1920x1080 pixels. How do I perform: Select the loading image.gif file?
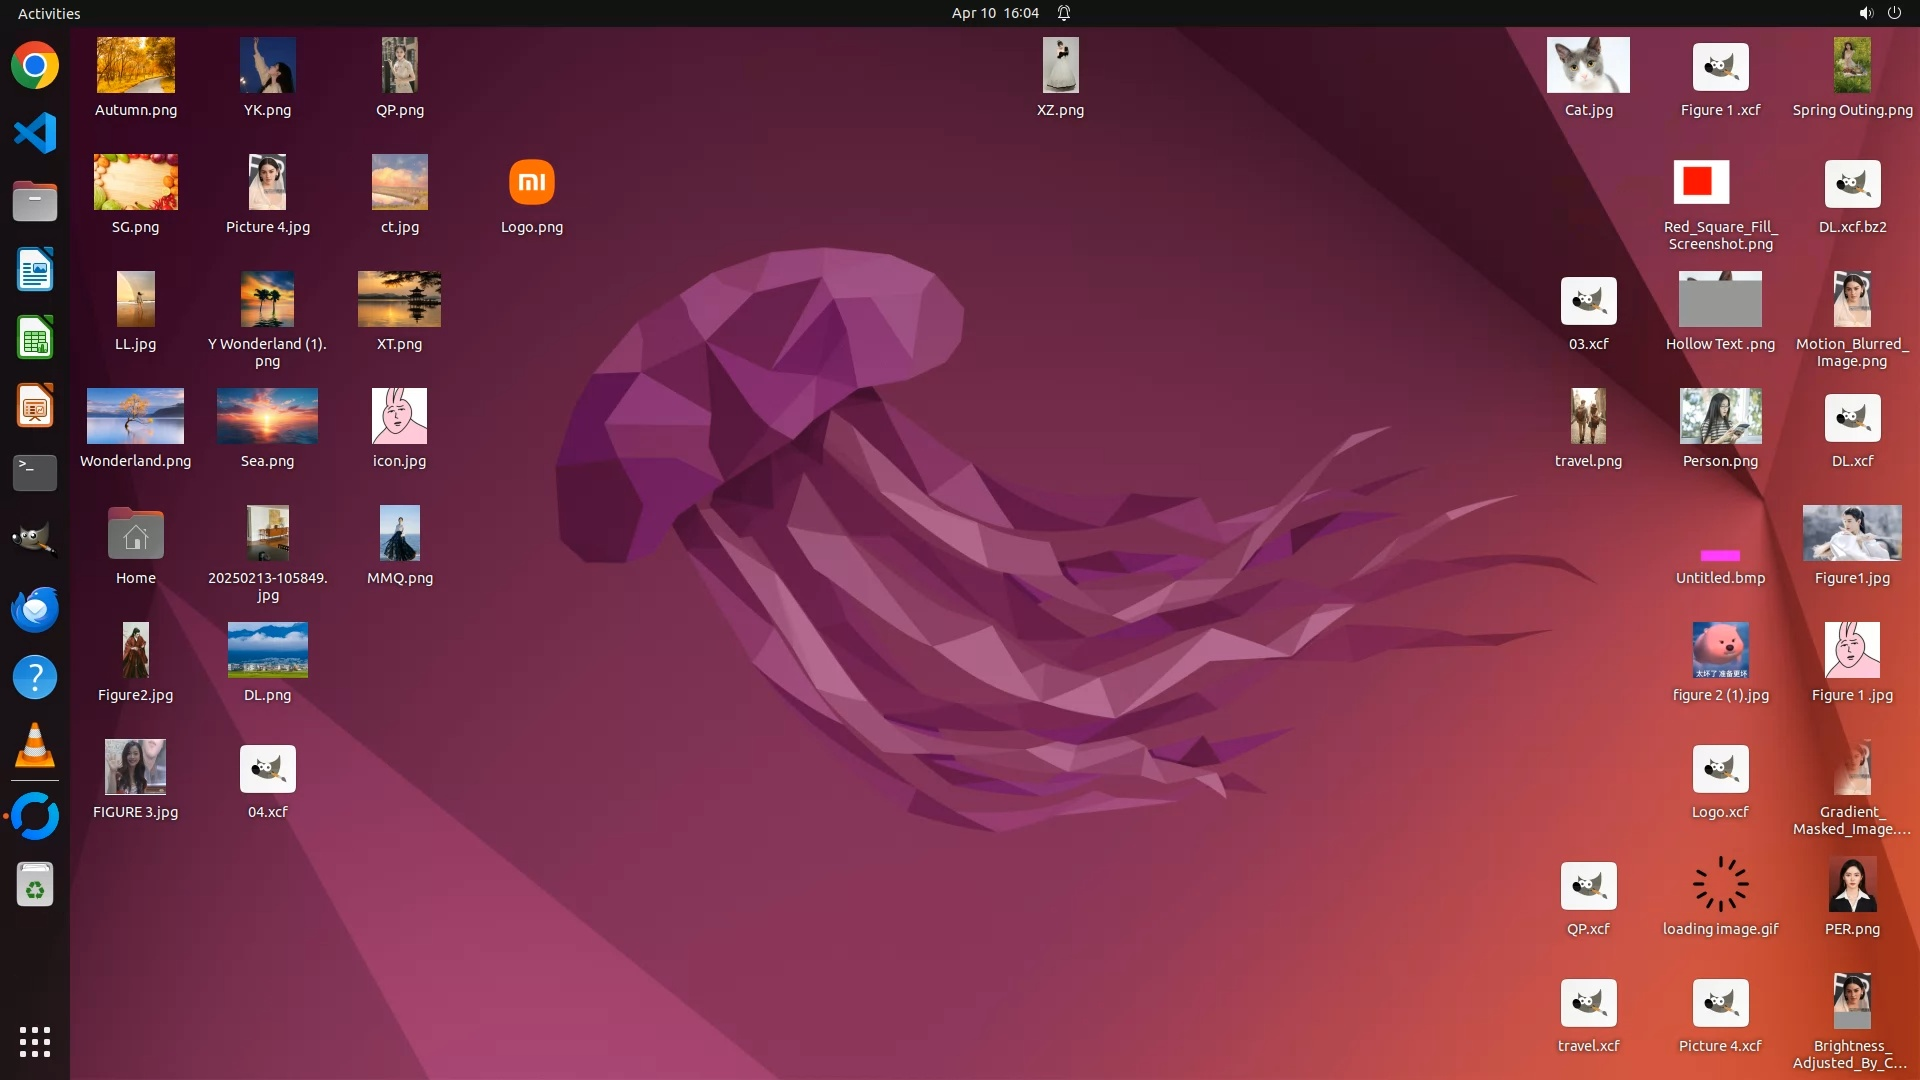tap(1720, 885)
